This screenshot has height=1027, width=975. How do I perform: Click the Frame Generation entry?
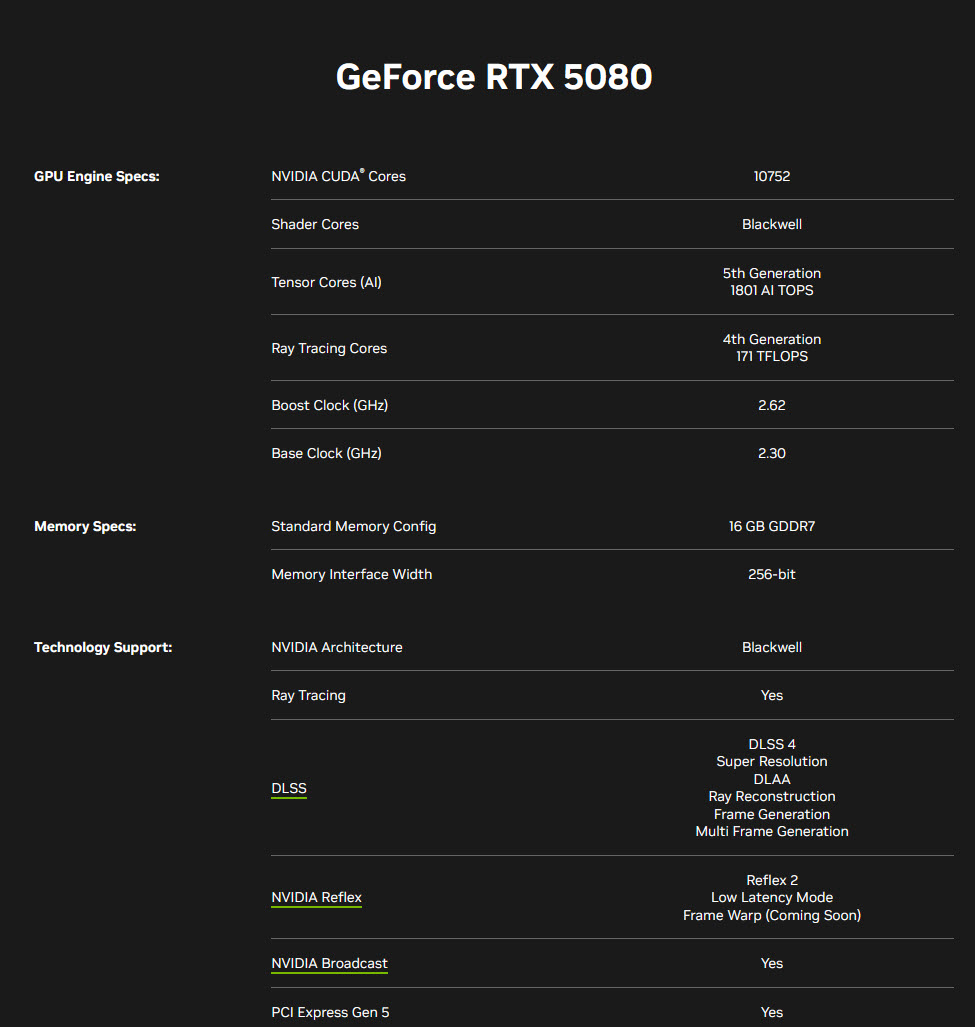(771, 814)
